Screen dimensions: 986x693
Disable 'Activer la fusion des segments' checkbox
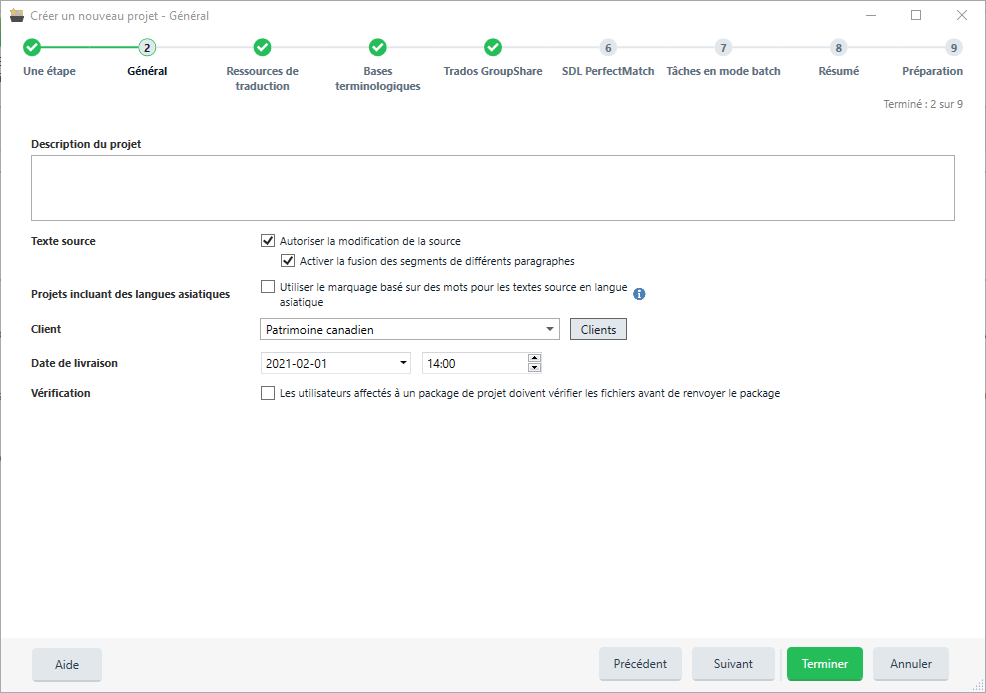[x=289, y=261]
